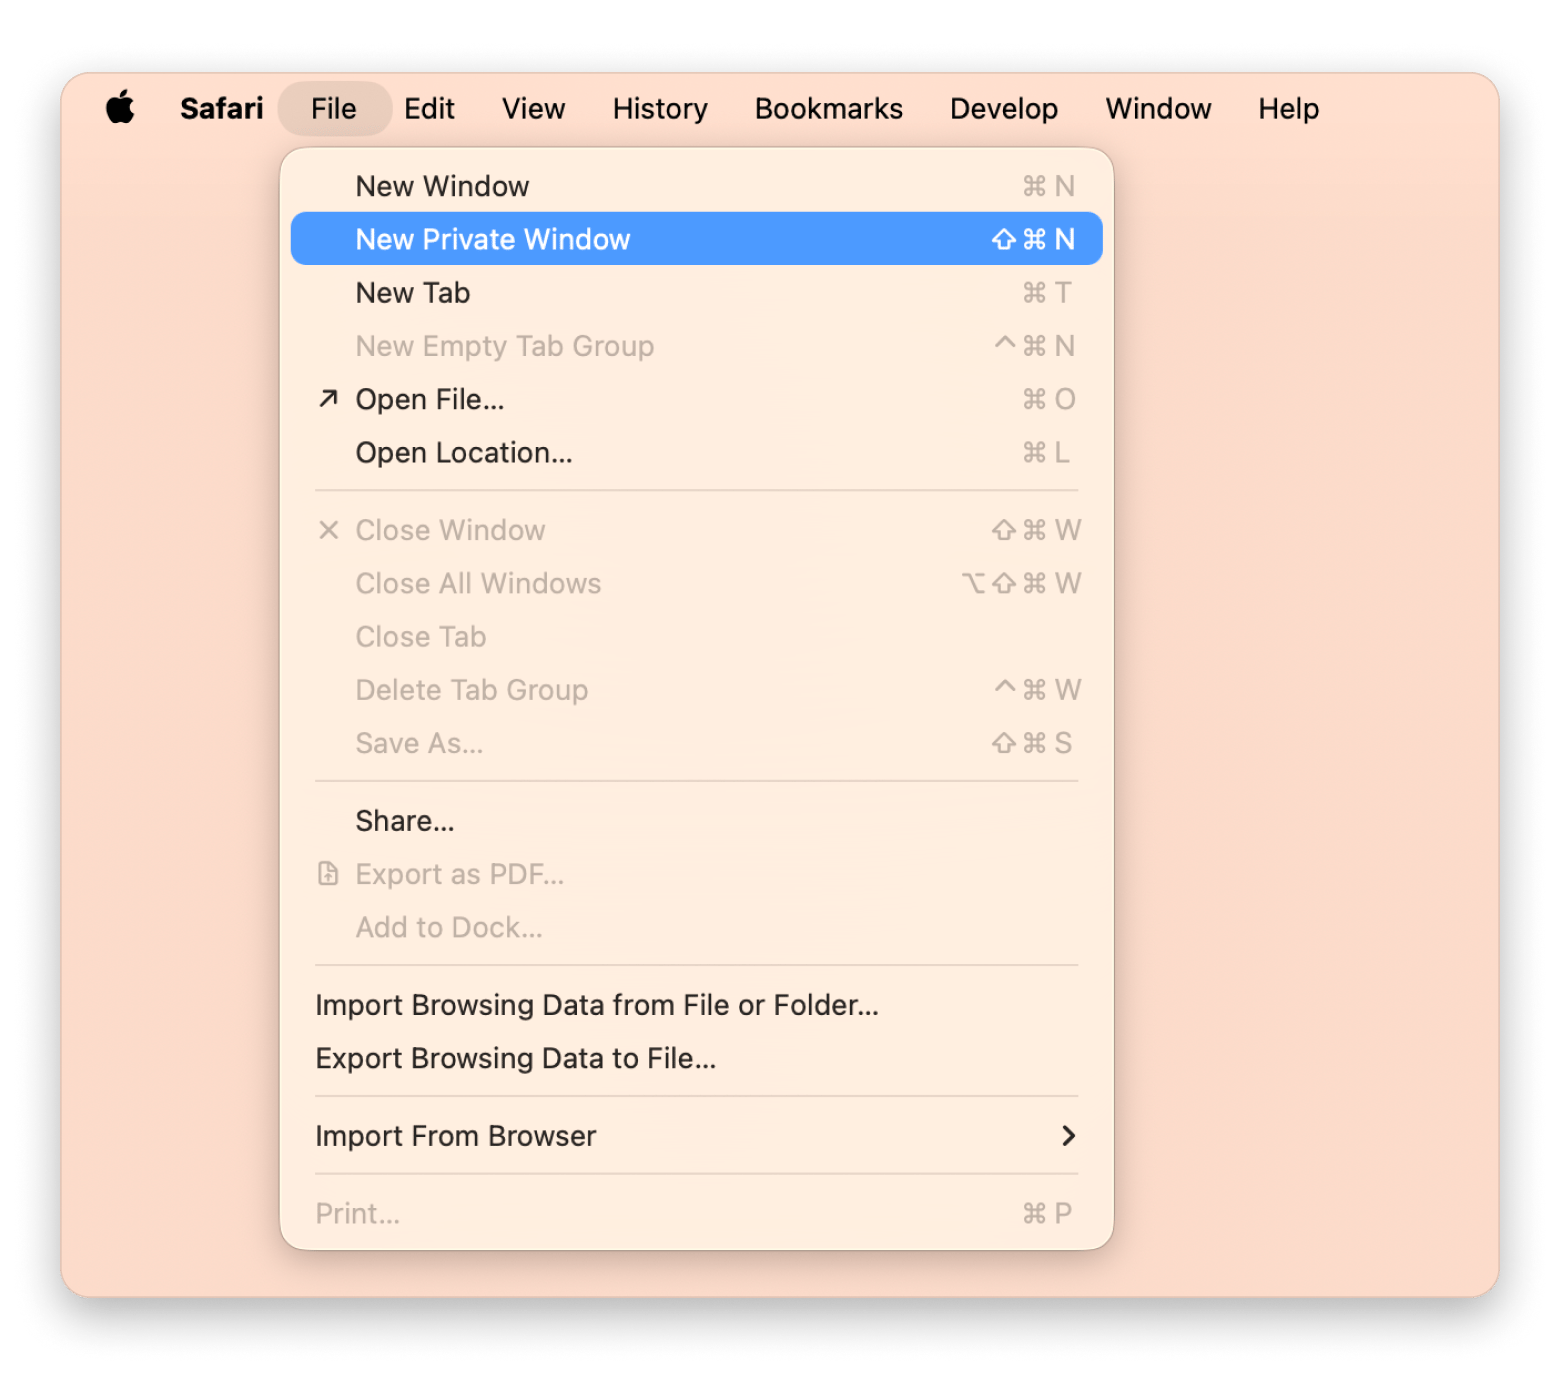Click the arrow icon beside Open File
Image resolution: width=1560 pixels, height=1378 pixels.
[x=328, y=399]
